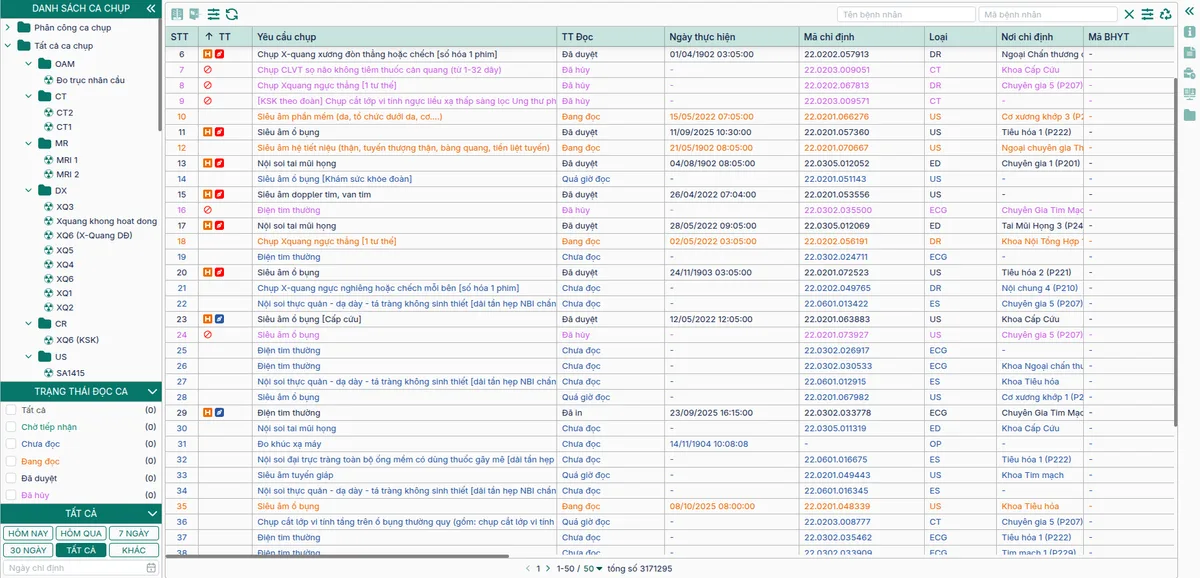Go to the next page with the right arrow
This screenshot has height=578, width=1200.
coord(549,569)
